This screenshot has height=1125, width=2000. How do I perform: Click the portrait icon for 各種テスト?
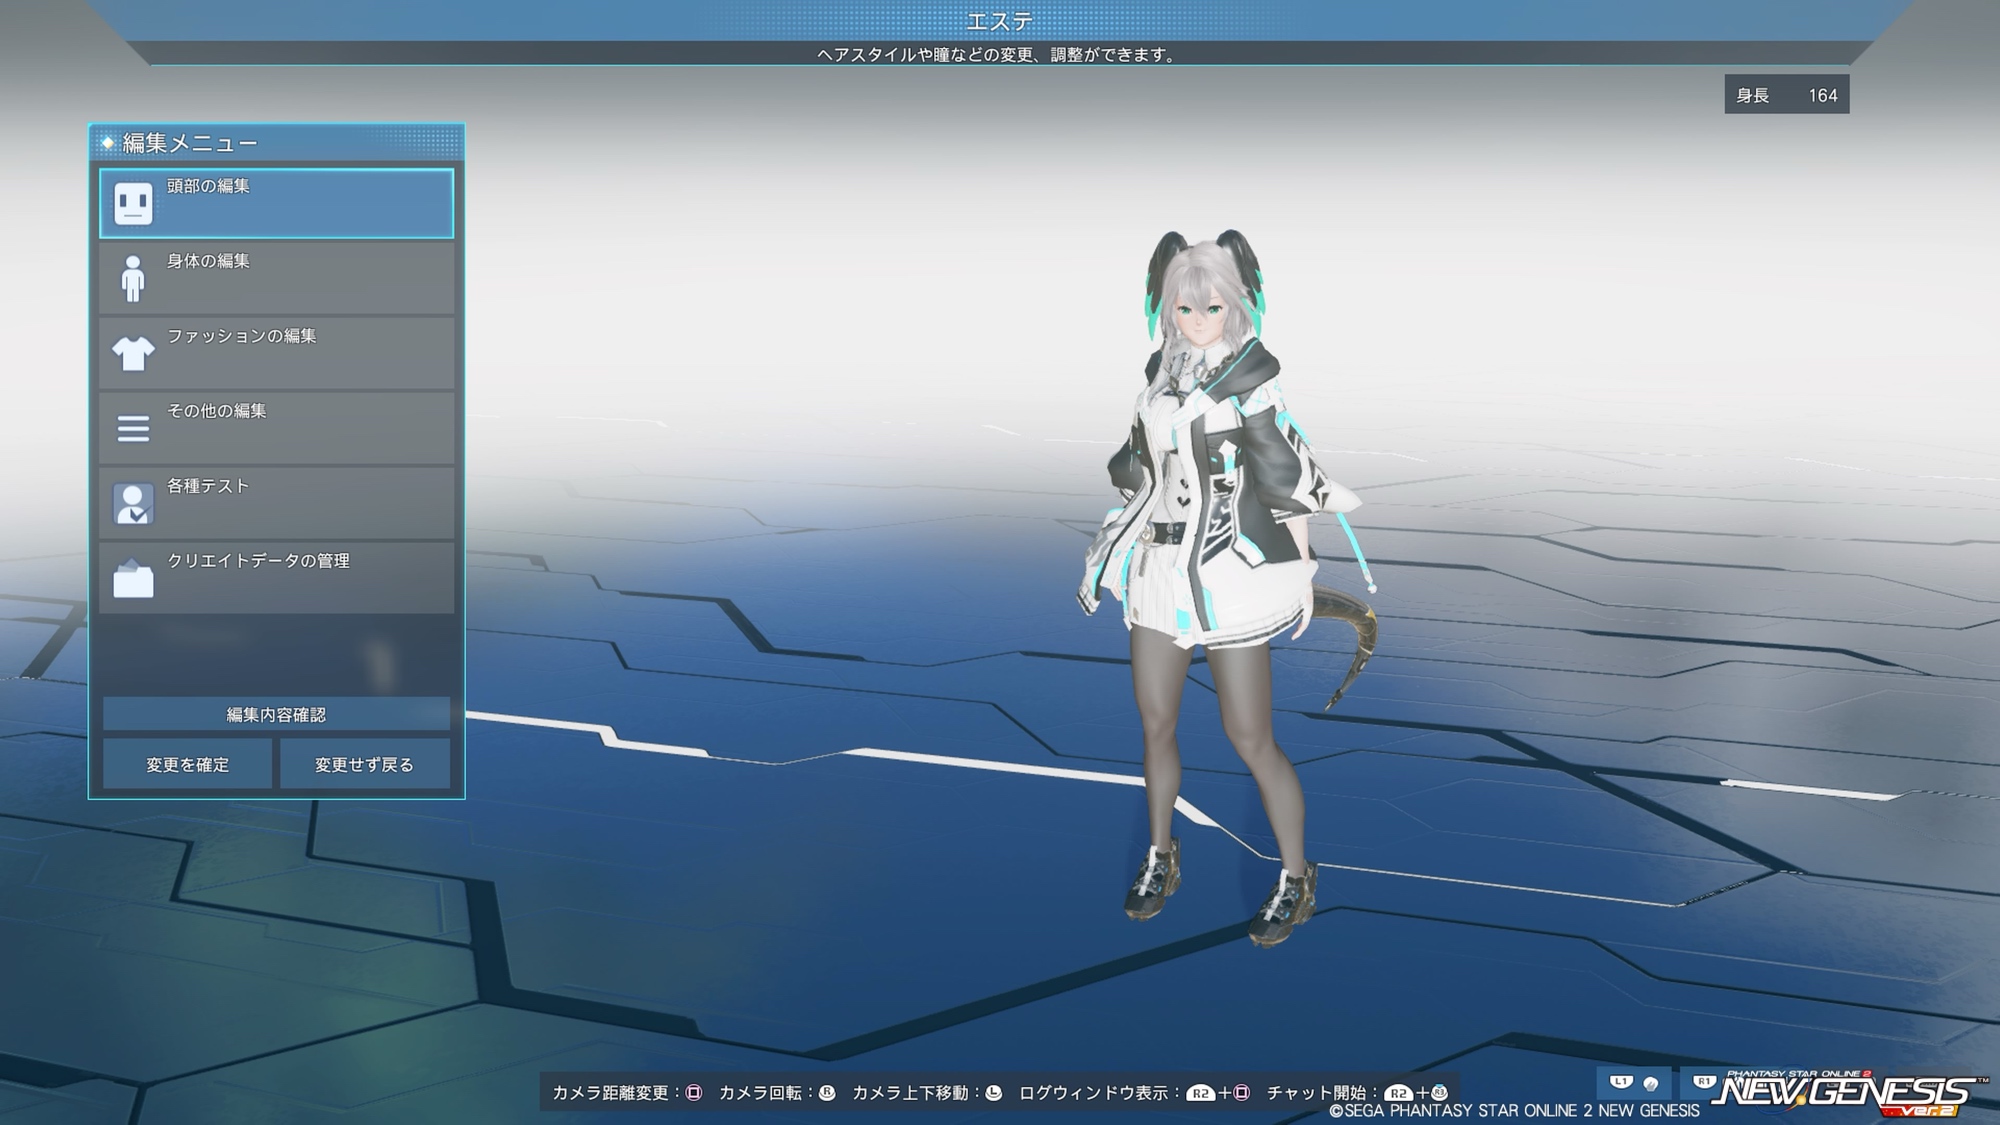click(x=133, y=504)
